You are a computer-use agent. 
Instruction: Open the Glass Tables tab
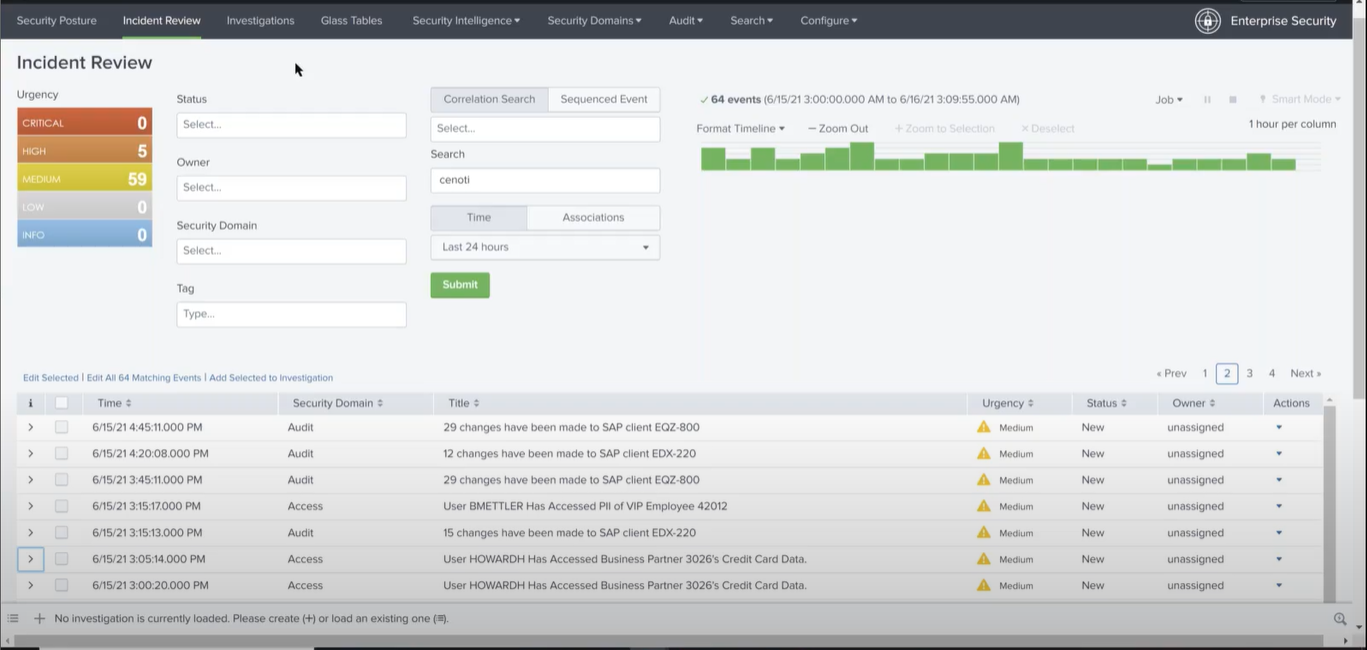pyautogui.click(x=351, y=20)
